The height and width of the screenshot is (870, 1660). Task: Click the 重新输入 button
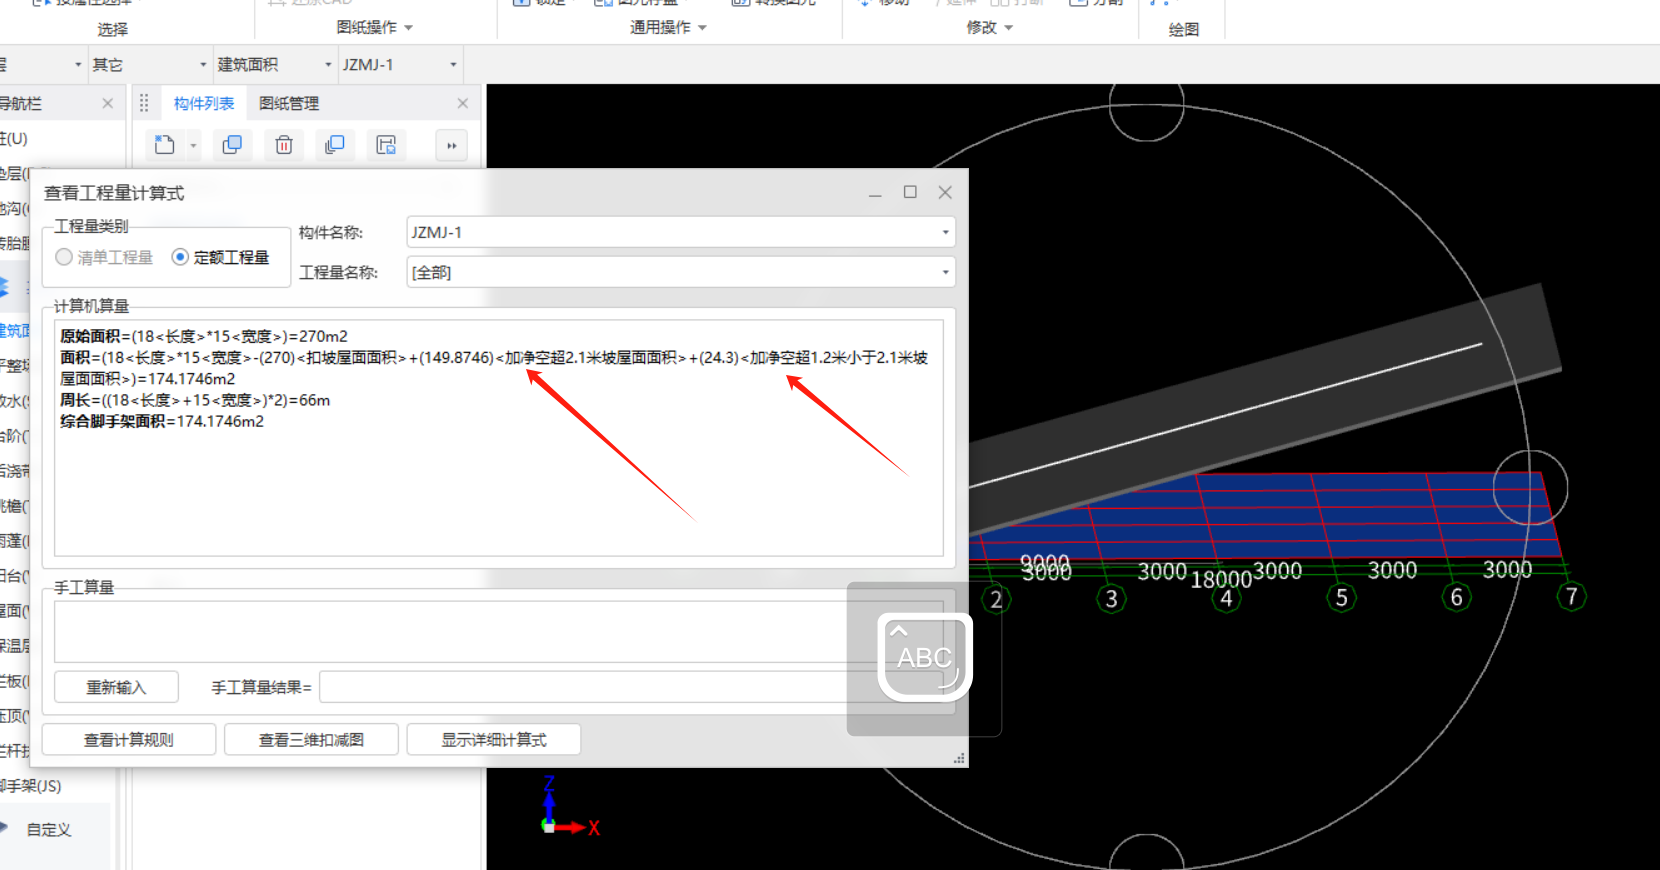pyautogui.click(x=116, y=687)
